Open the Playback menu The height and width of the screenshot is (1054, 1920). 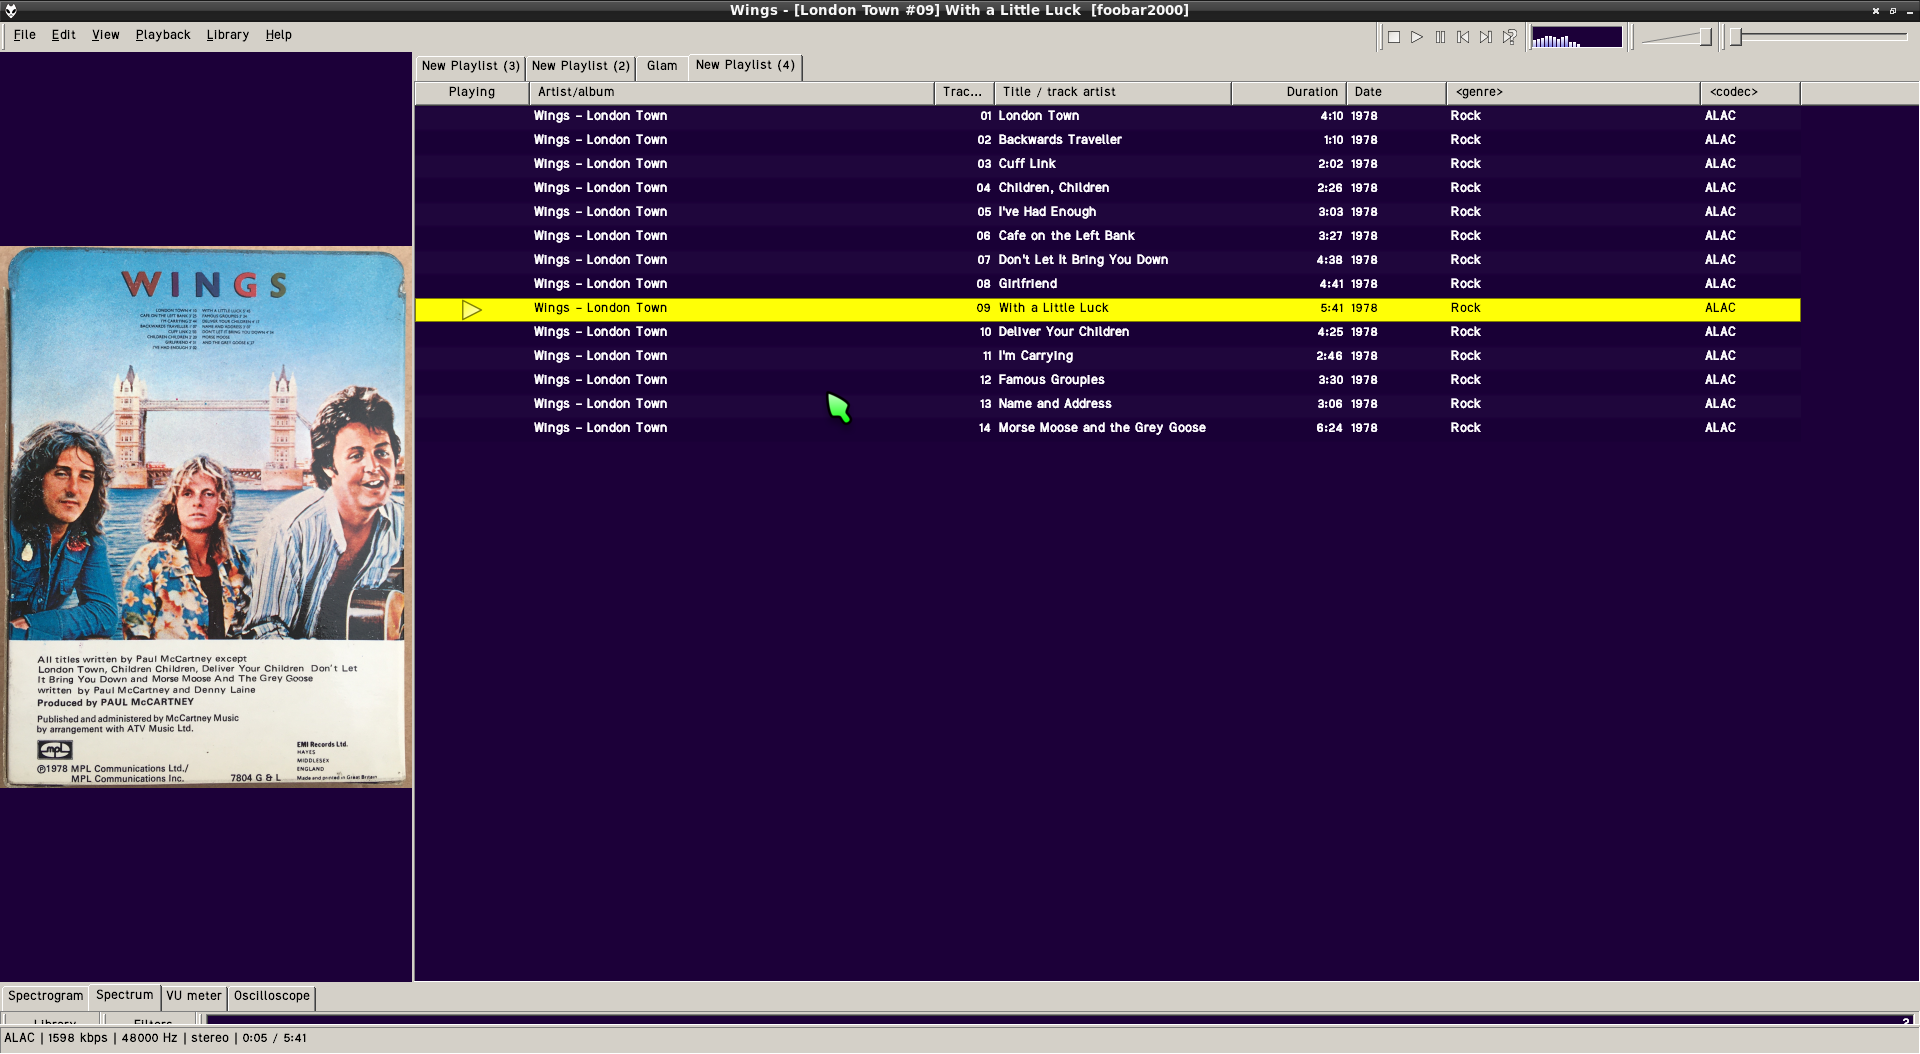click(x=162, y=35)
